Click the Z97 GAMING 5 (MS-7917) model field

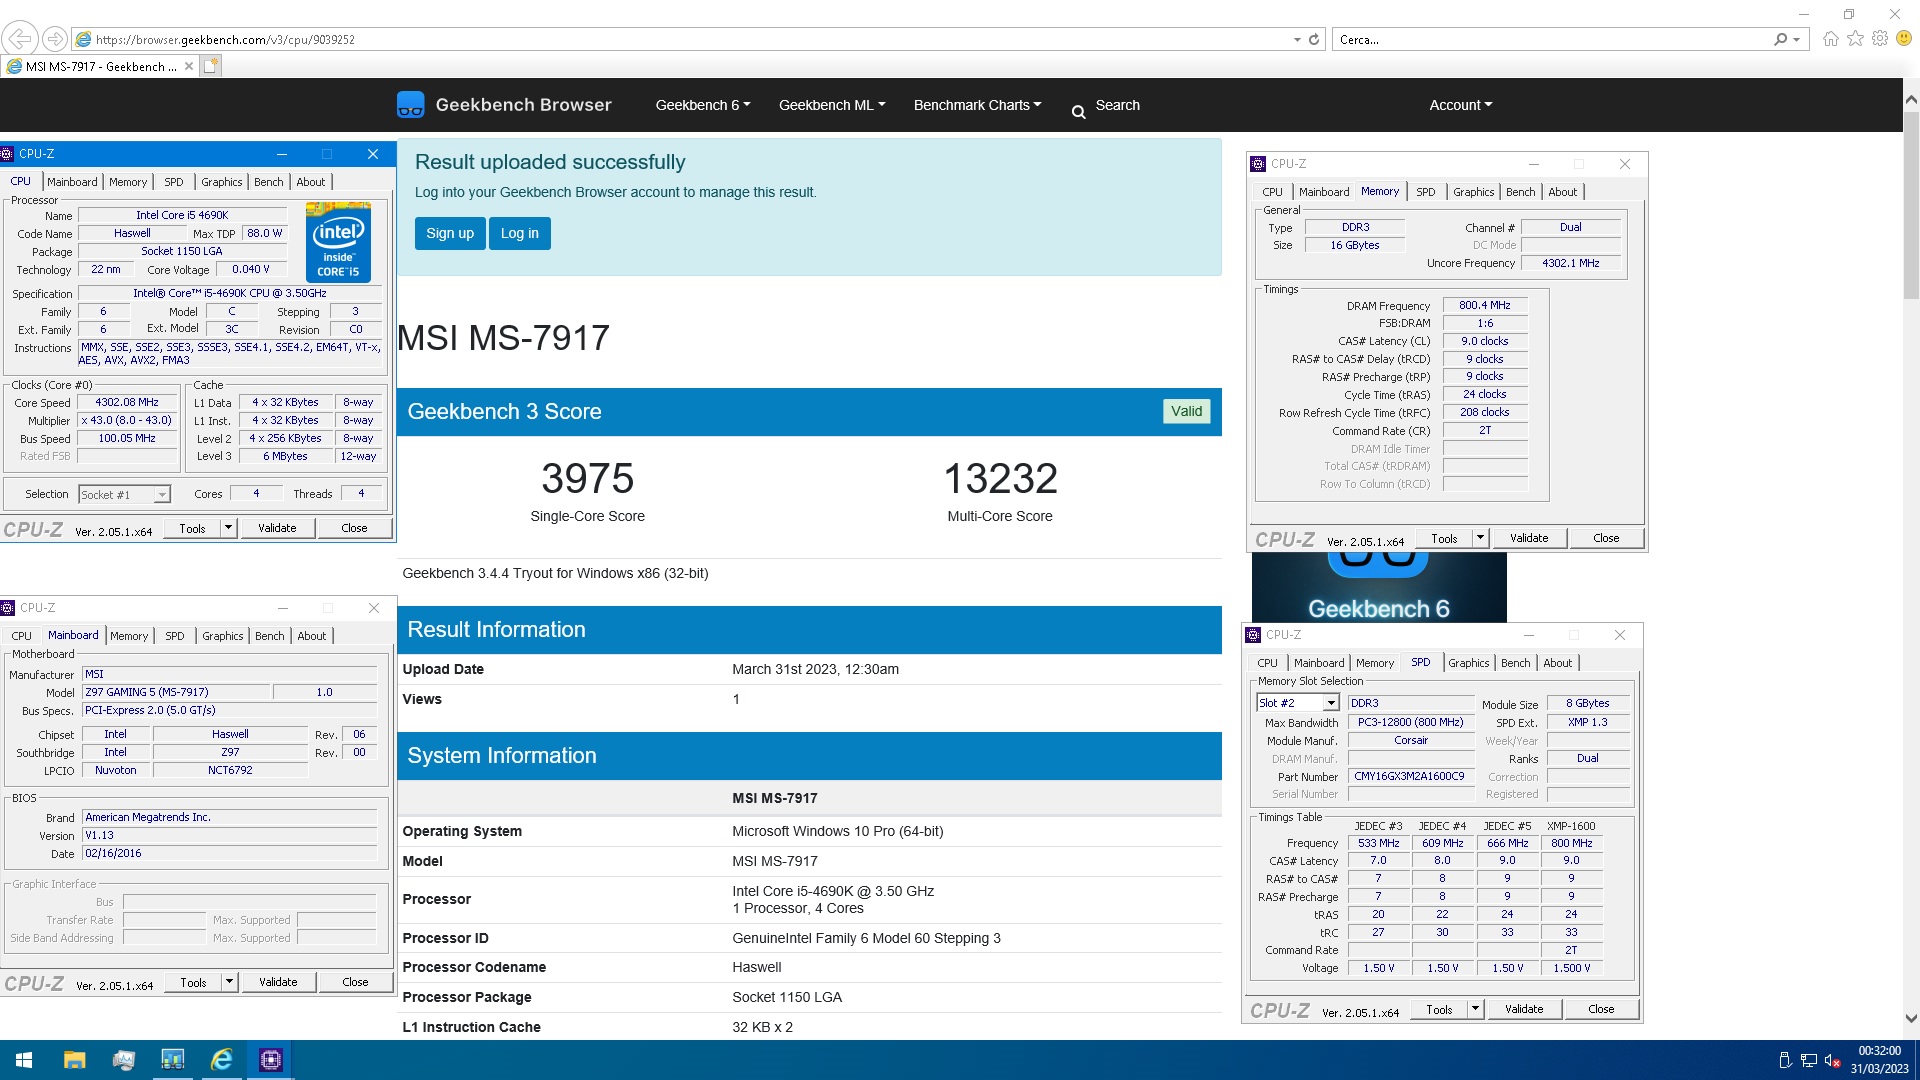pyautogui.click(x=177, y=692)
